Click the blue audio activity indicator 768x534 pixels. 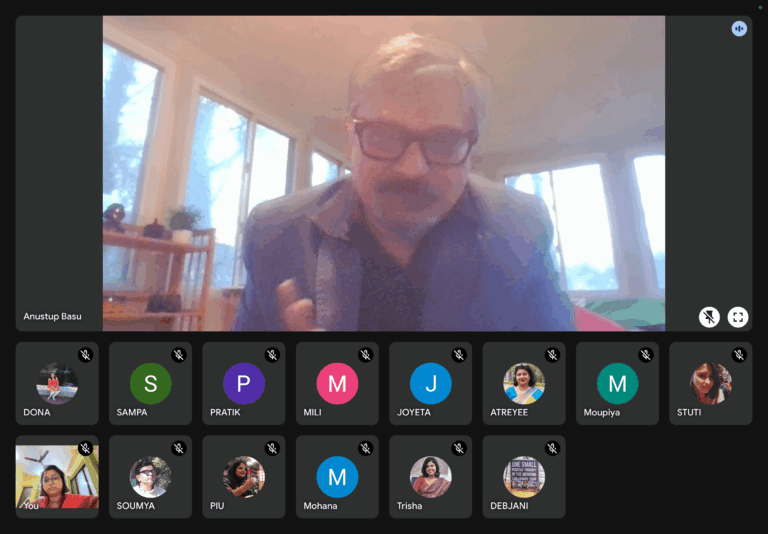point(739,29)
